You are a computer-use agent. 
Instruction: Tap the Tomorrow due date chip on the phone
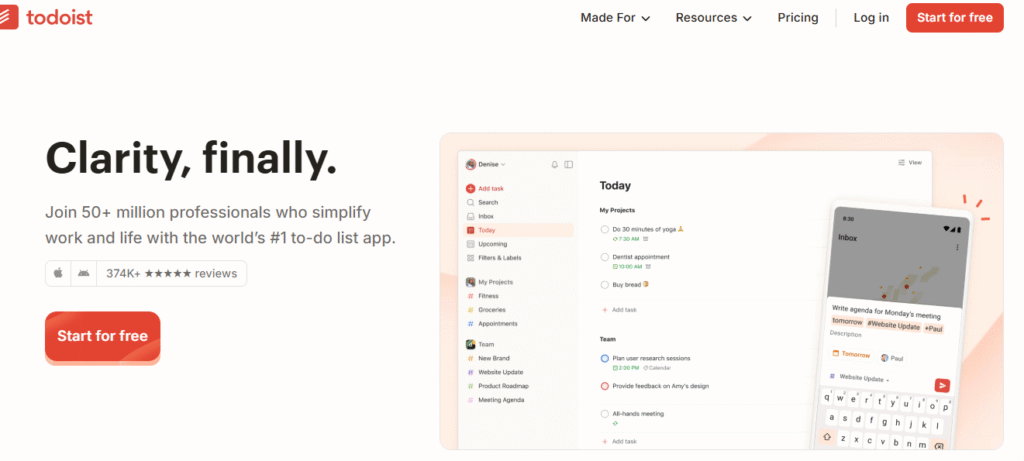pos(852,355)
